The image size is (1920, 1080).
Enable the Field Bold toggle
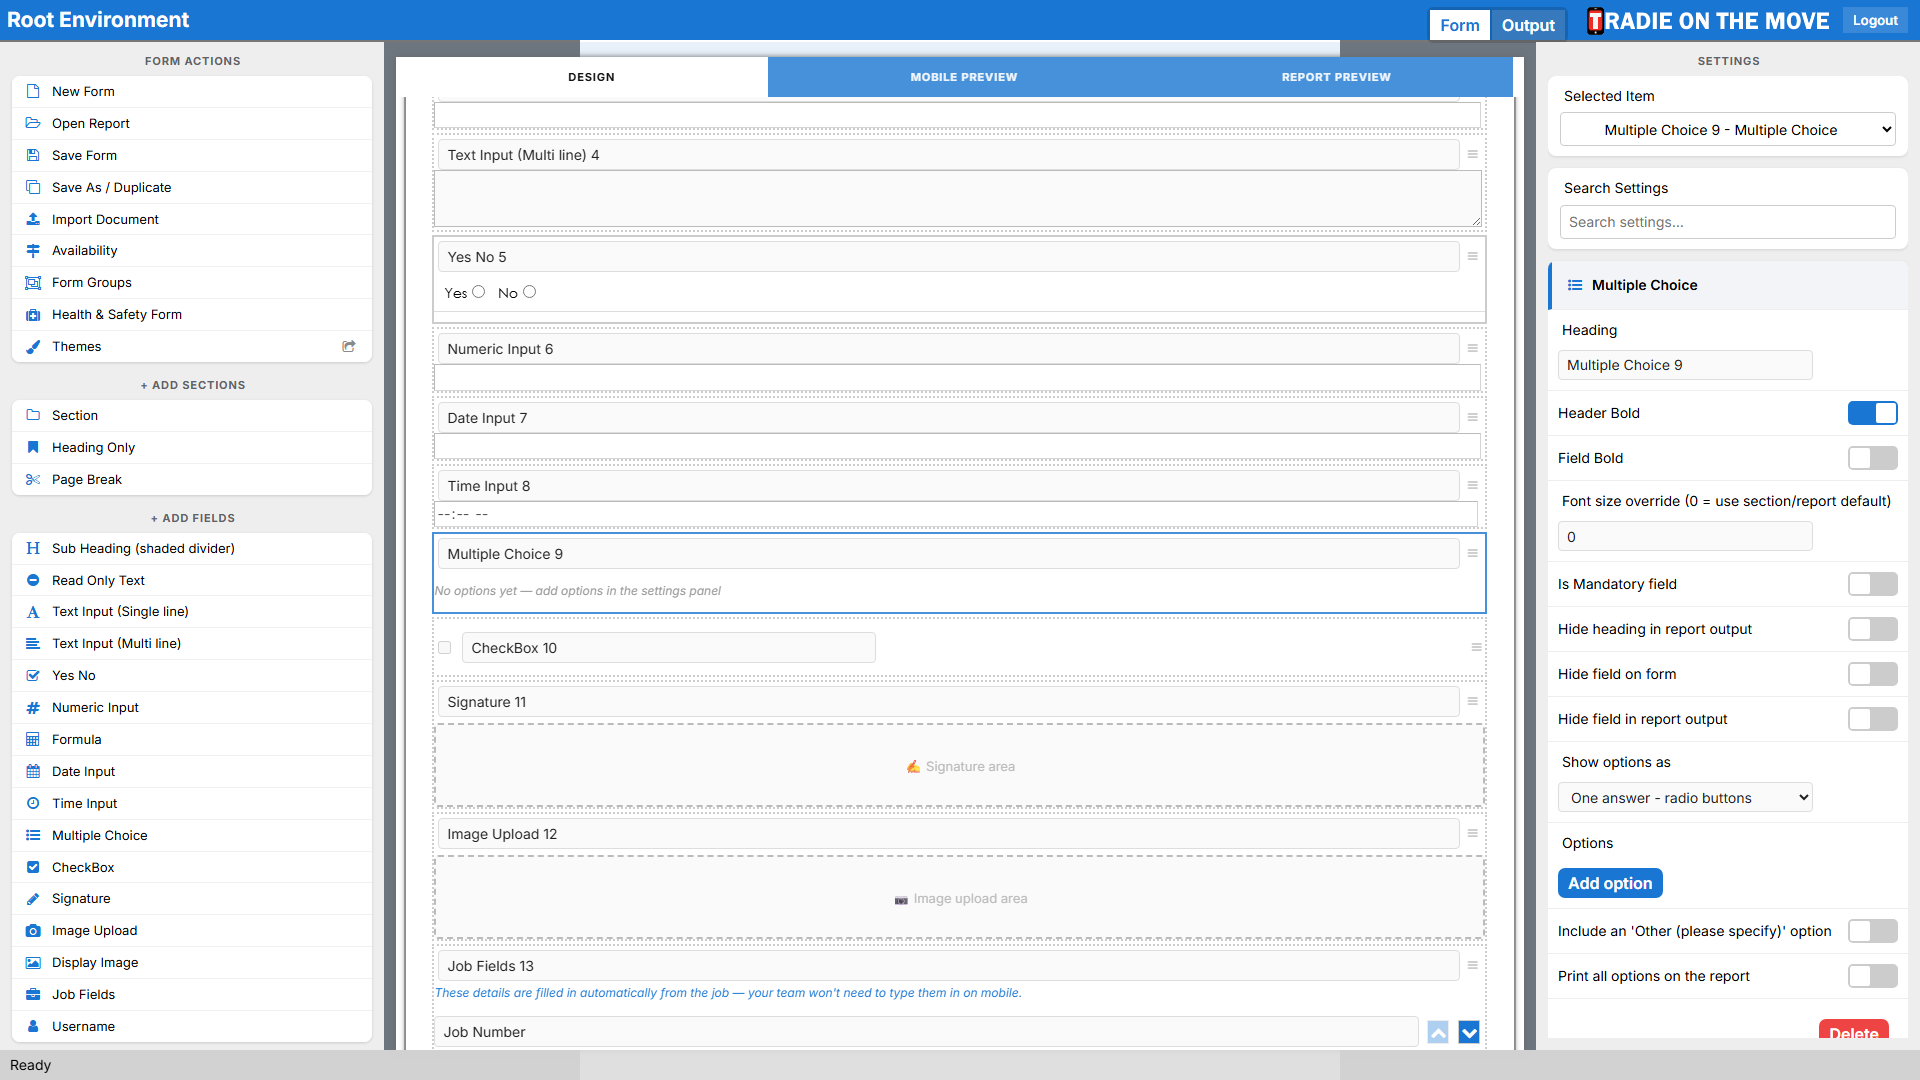coord(1872,458)
